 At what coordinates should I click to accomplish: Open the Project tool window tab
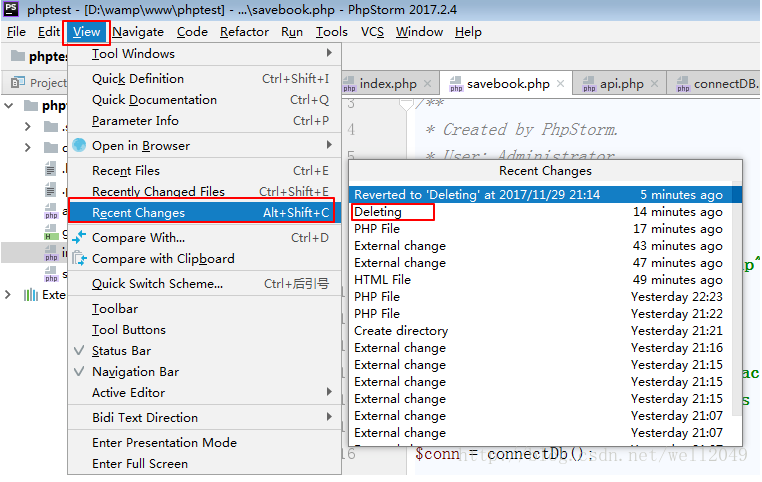[38, 83]
